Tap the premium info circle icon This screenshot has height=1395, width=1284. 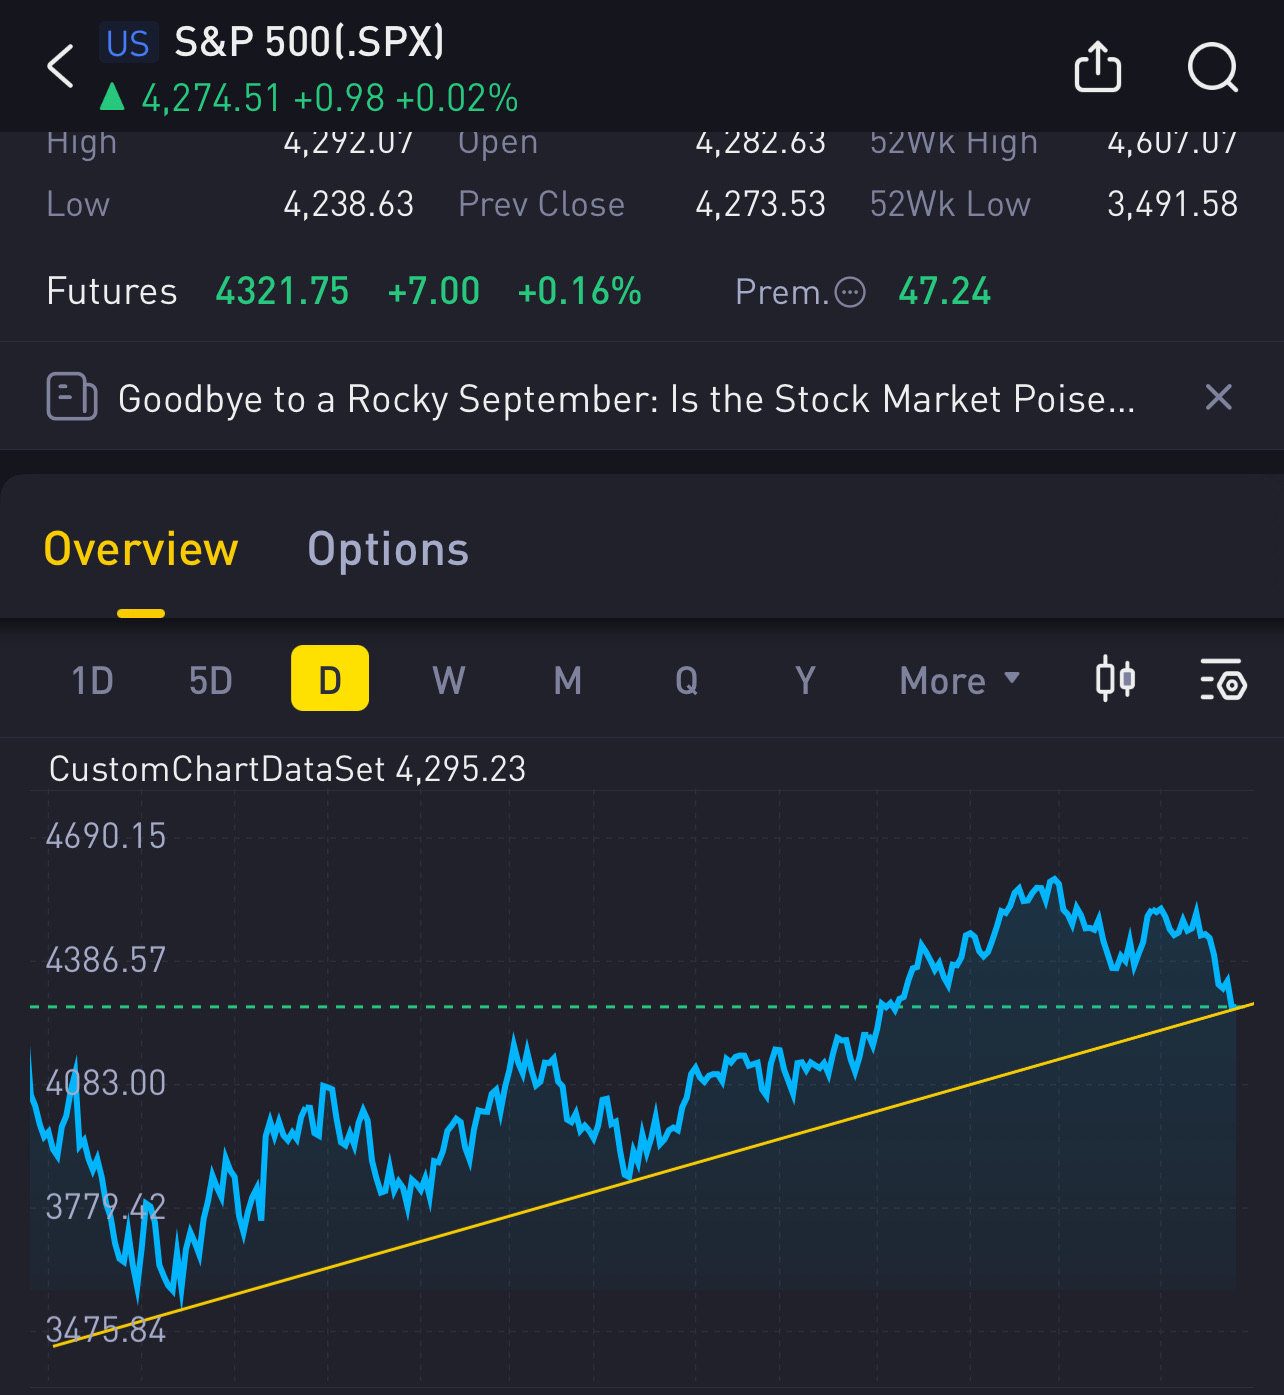850,292
